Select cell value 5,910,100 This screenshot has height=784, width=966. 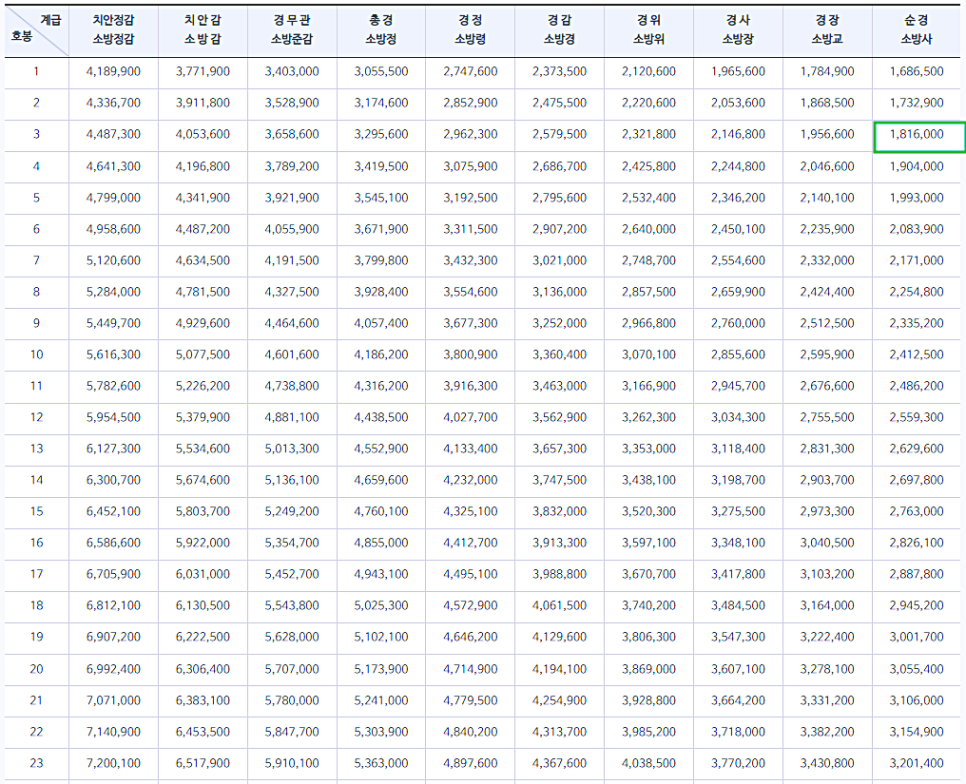[x=292, y=764]
